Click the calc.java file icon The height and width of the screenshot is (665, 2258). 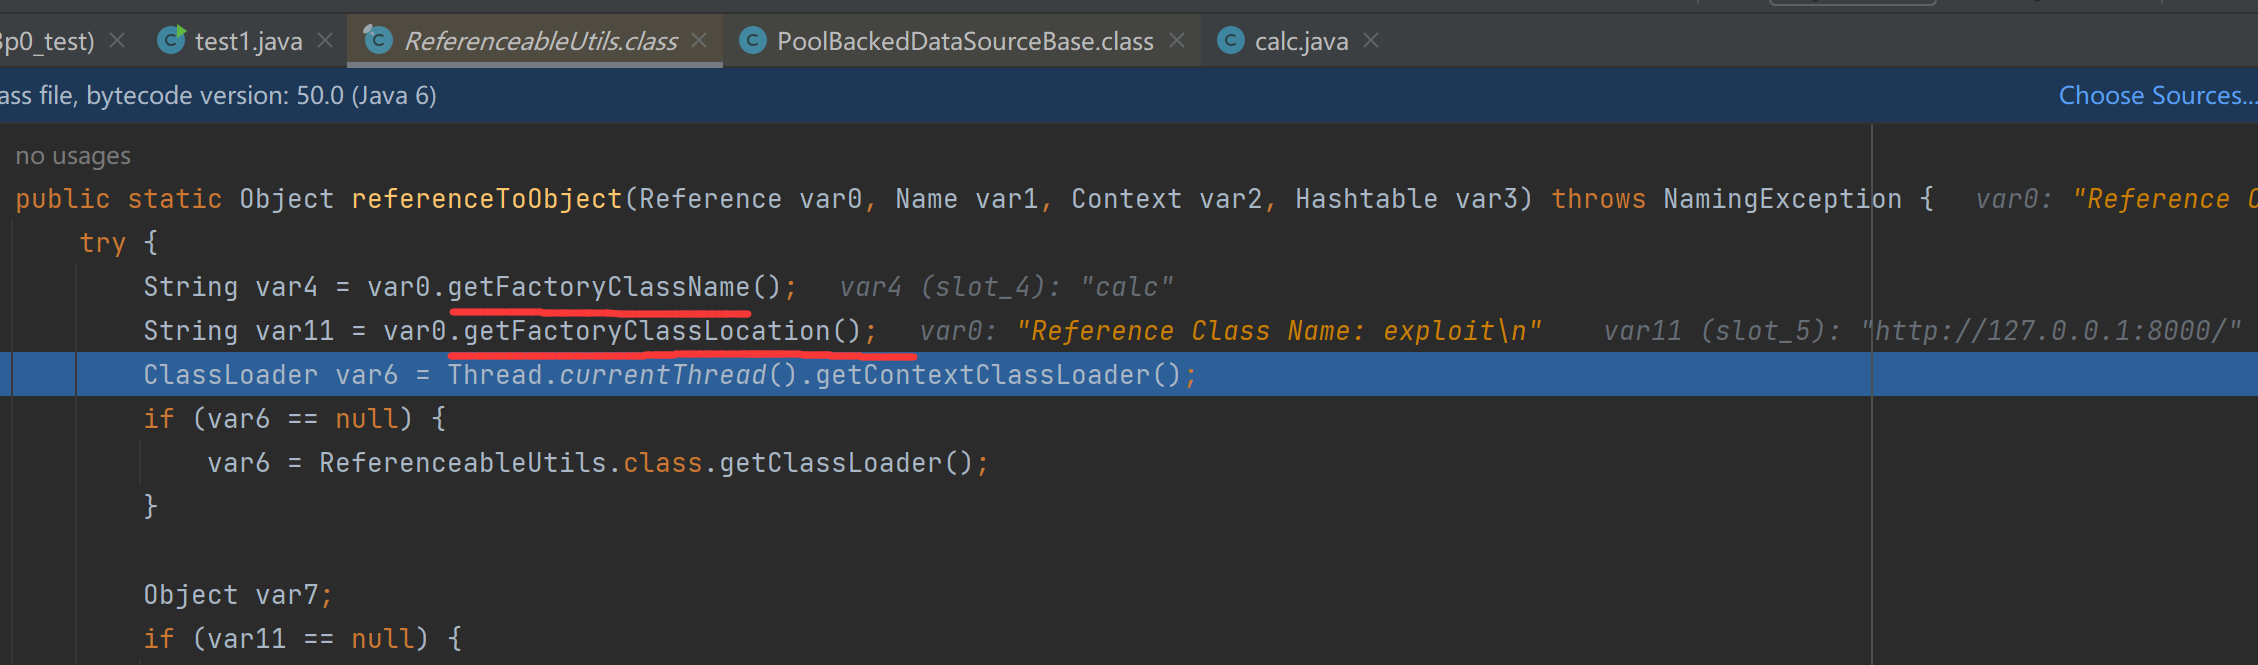point(1231,40)
